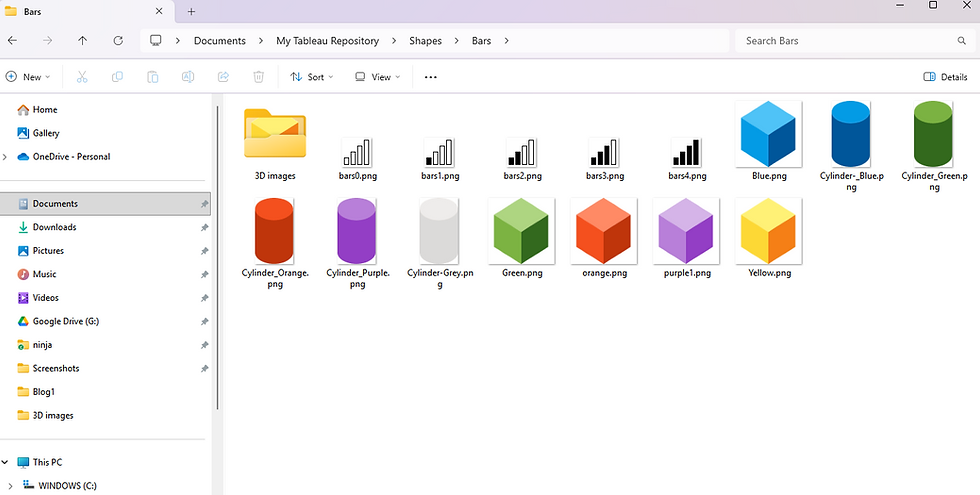Navigate to Documents in breadcrumb
The height and width of the screenshot is (495, 980).
219,41
